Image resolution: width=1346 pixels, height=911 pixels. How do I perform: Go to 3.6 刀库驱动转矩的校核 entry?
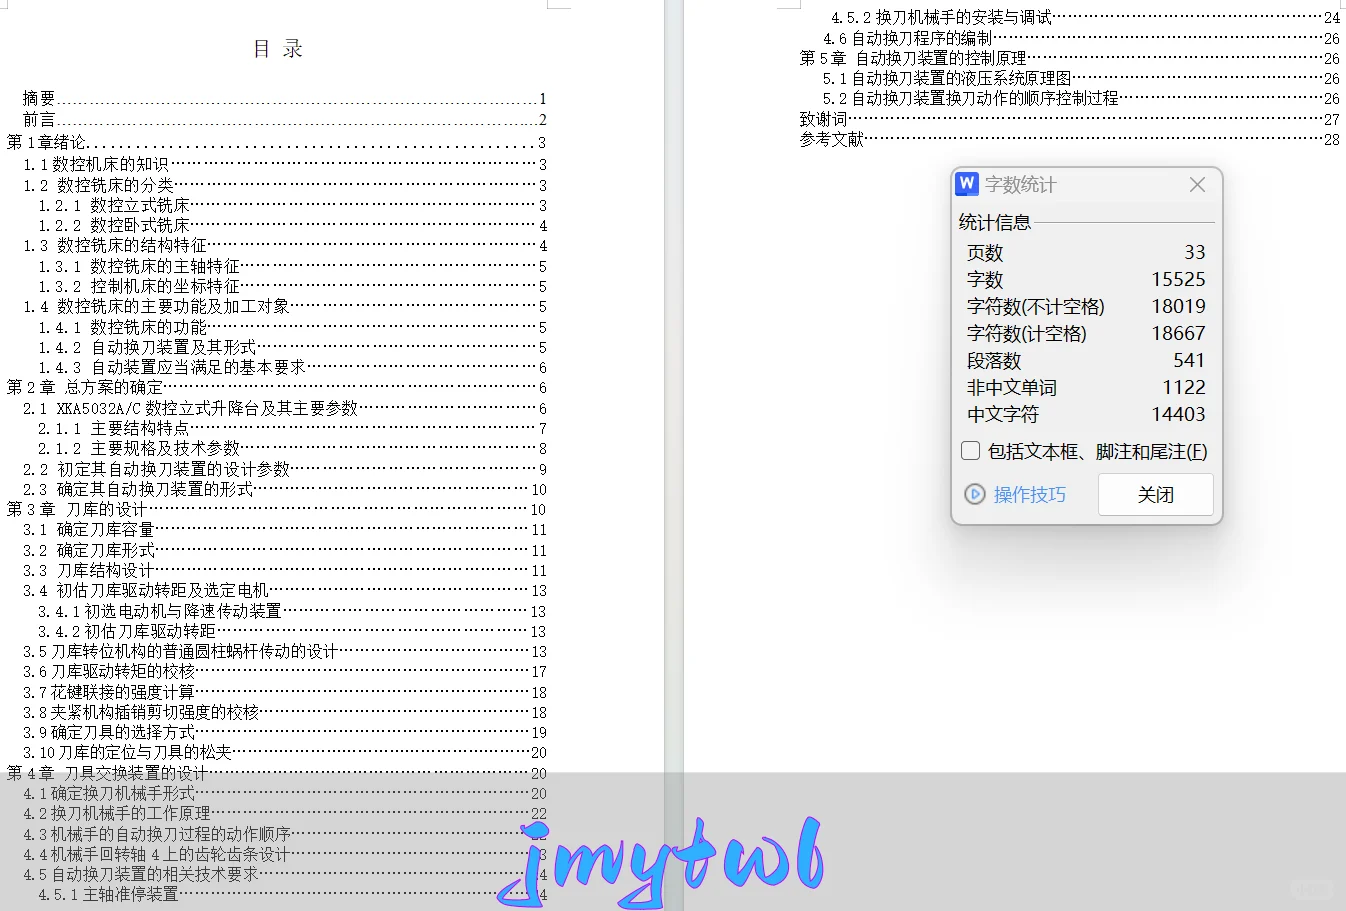(285, 671)
